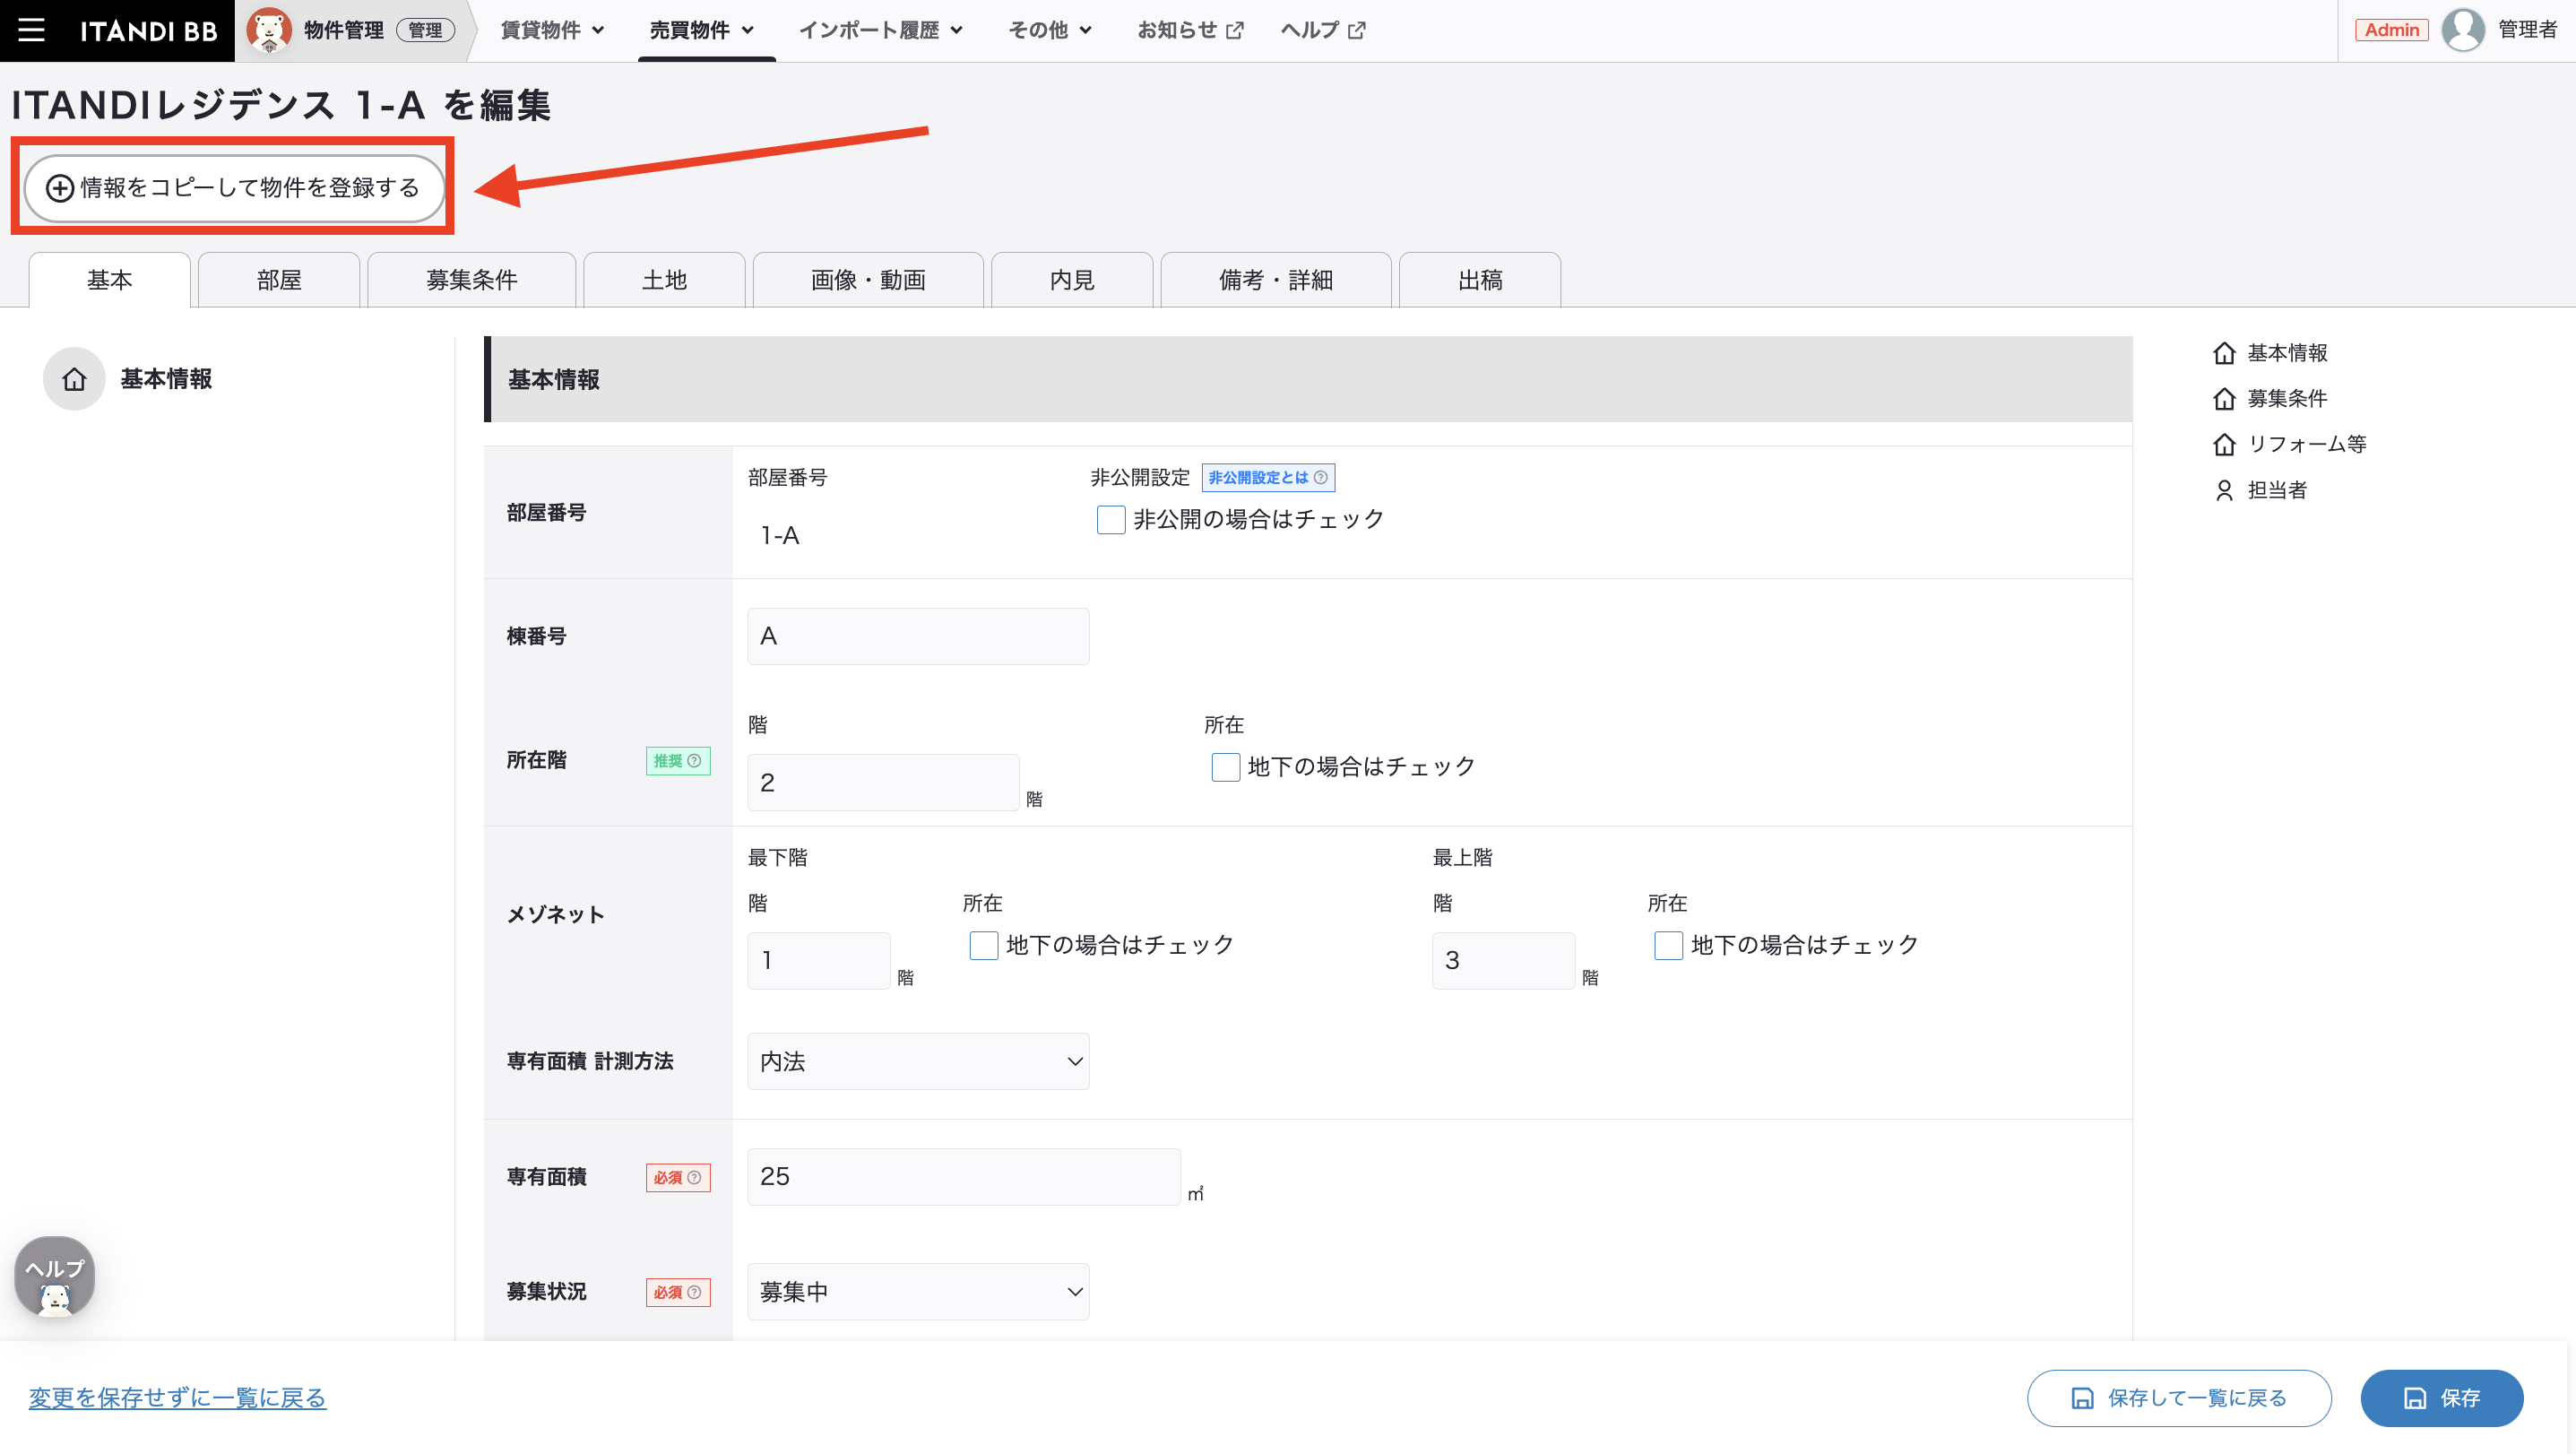Click the メゾネット 最下階 input containing 1
This screenshot has height=1454, width=2576.
tap(819, 961)
